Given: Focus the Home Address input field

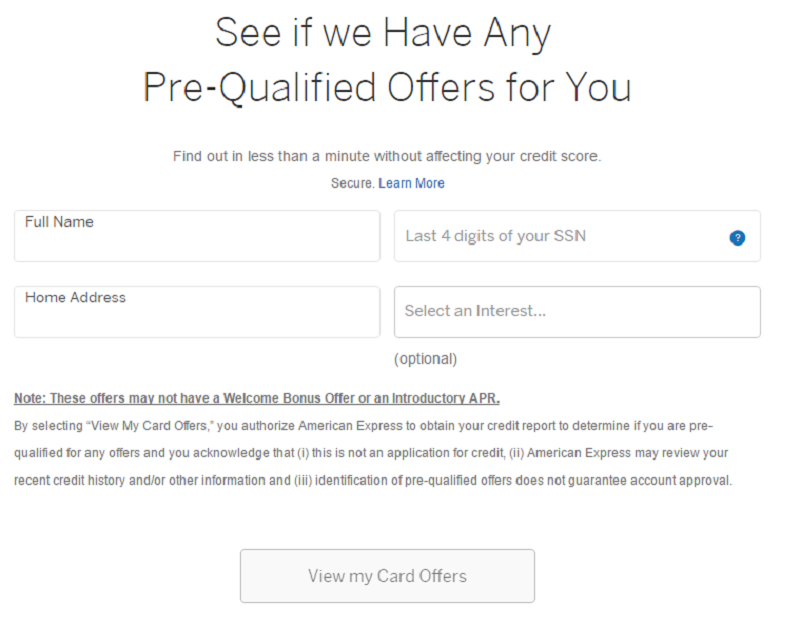Looking at the screenshot, I should (x=197, y=320).
